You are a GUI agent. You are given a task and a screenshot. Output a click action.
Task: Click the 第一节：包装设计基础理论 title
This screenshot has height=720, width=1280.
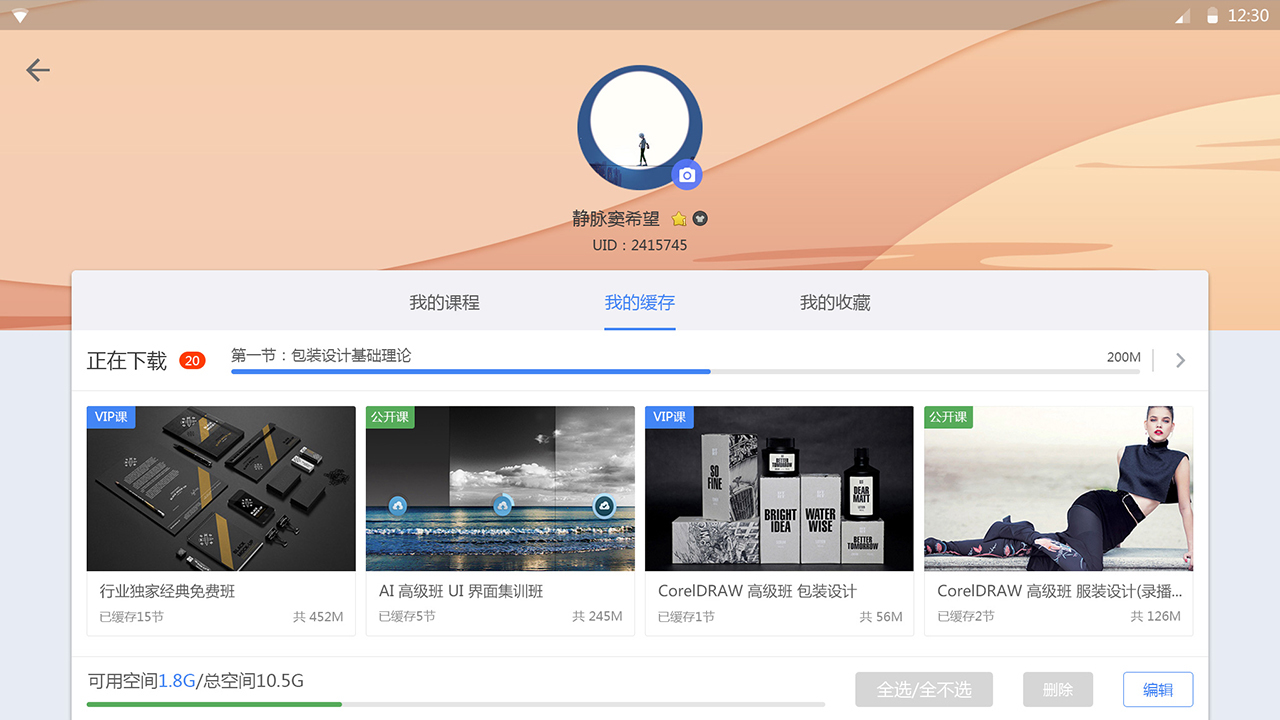321,355
